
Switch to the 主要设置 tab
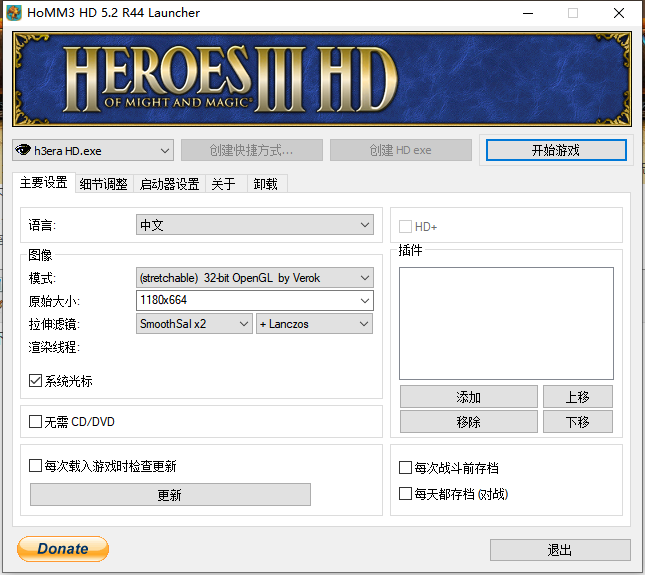[x=44, y=183]
